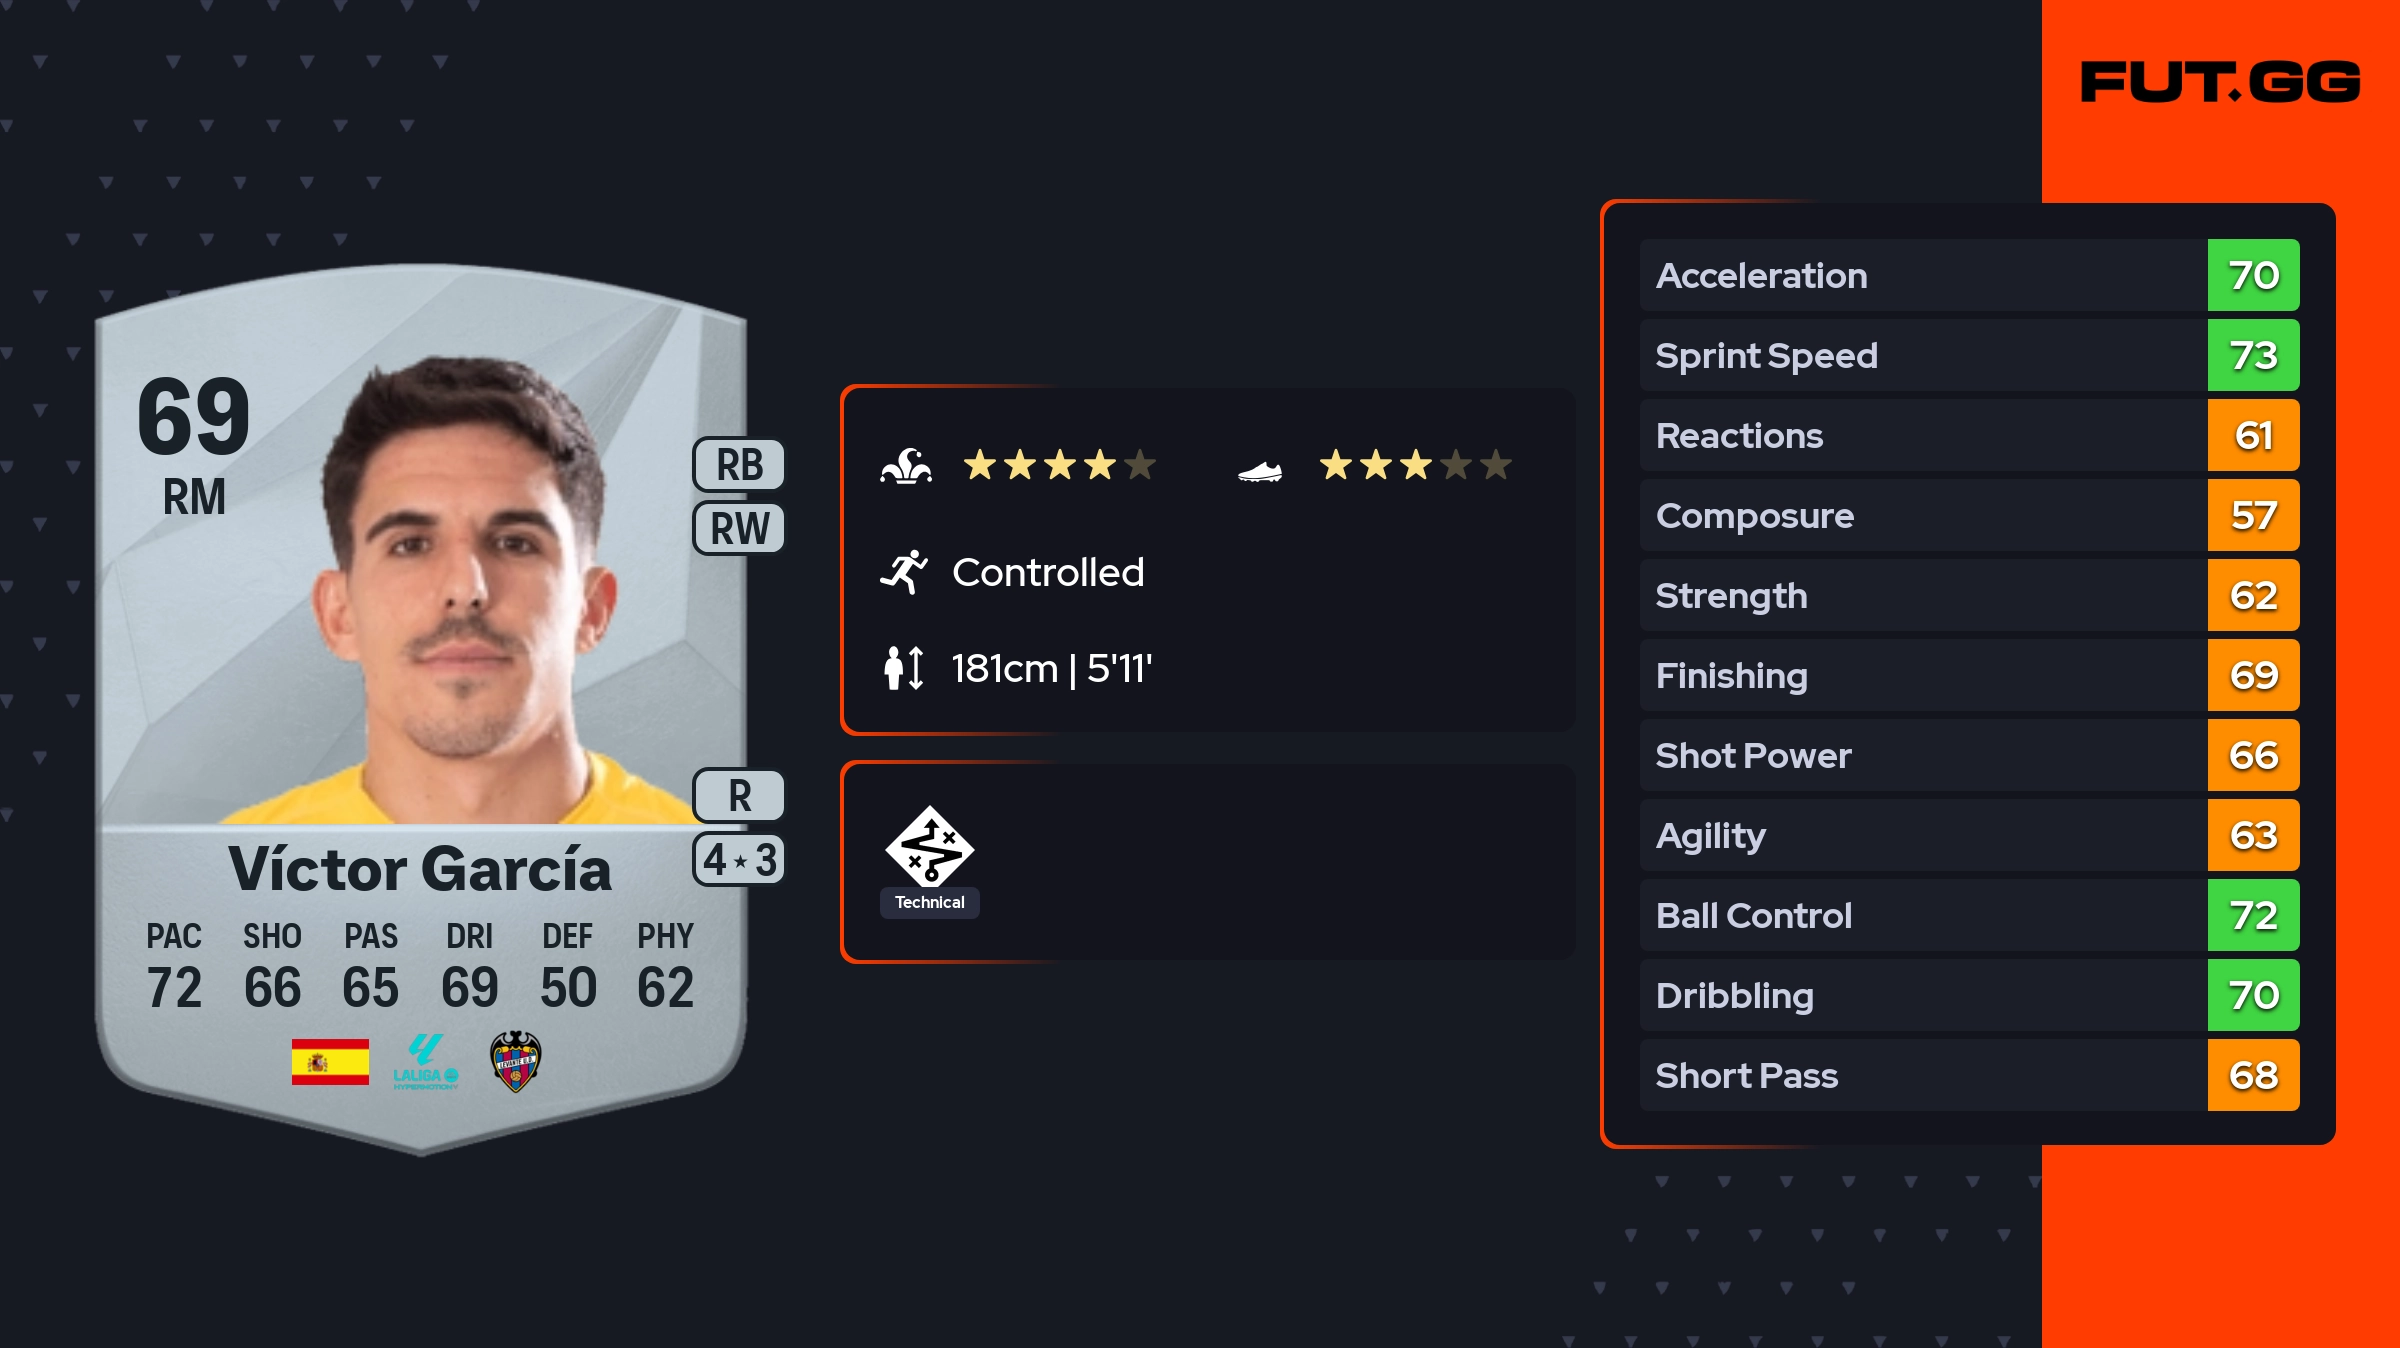Viewport: 2400px width, 1348px height.
Task: Click the weak foot boot icon
Action: [1260, 471]
